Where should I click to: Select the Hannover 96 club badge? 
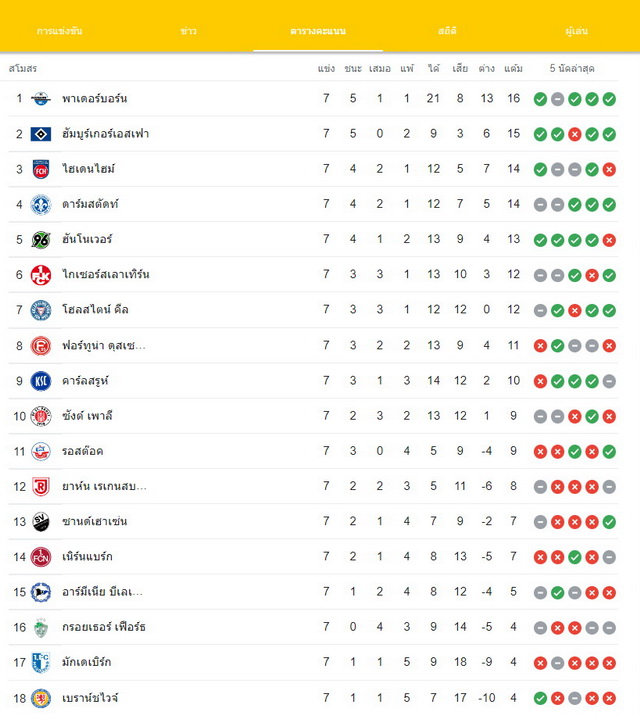41,239
